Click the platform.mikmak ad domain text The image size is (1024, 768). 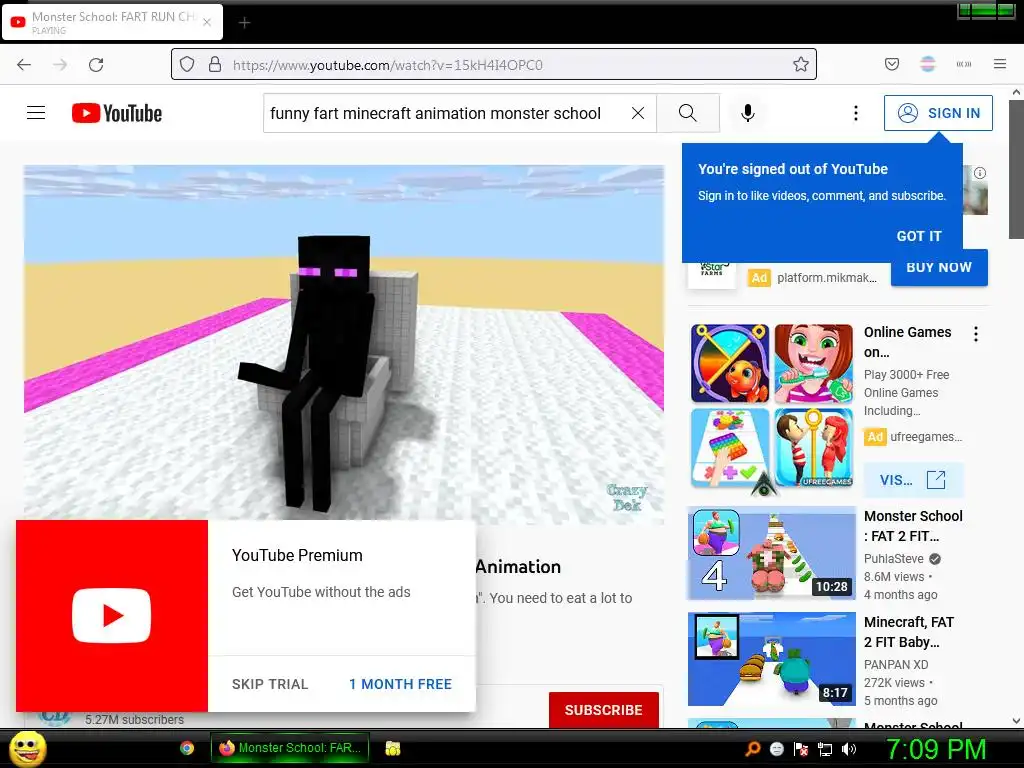point(827,278)
